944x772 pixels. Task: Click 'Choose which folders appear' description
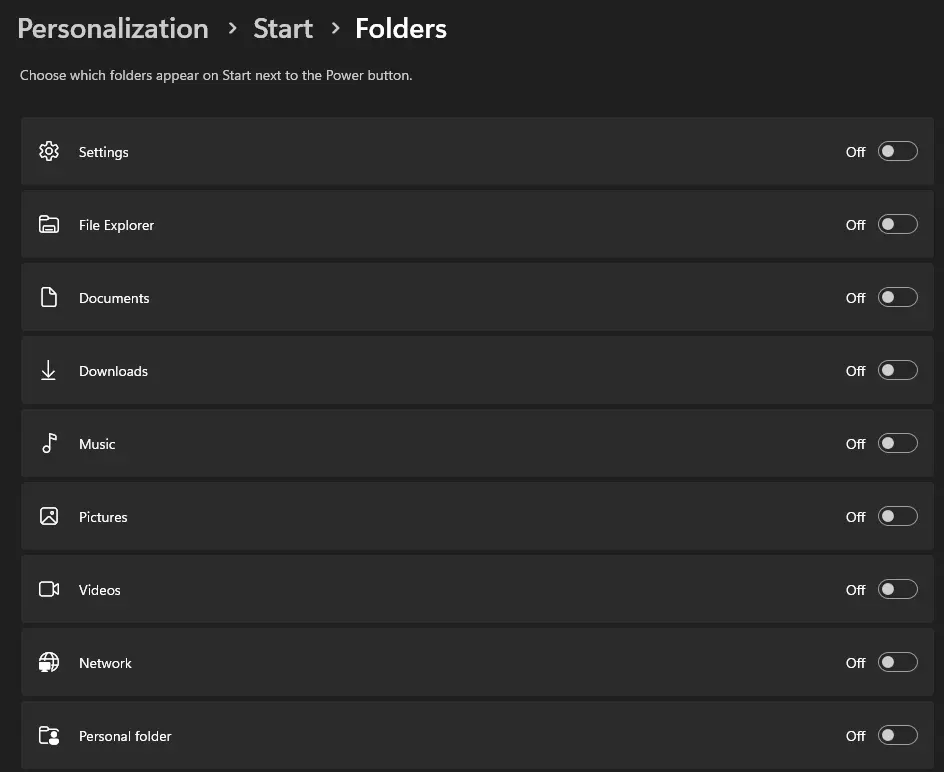(x=216, y=75)
